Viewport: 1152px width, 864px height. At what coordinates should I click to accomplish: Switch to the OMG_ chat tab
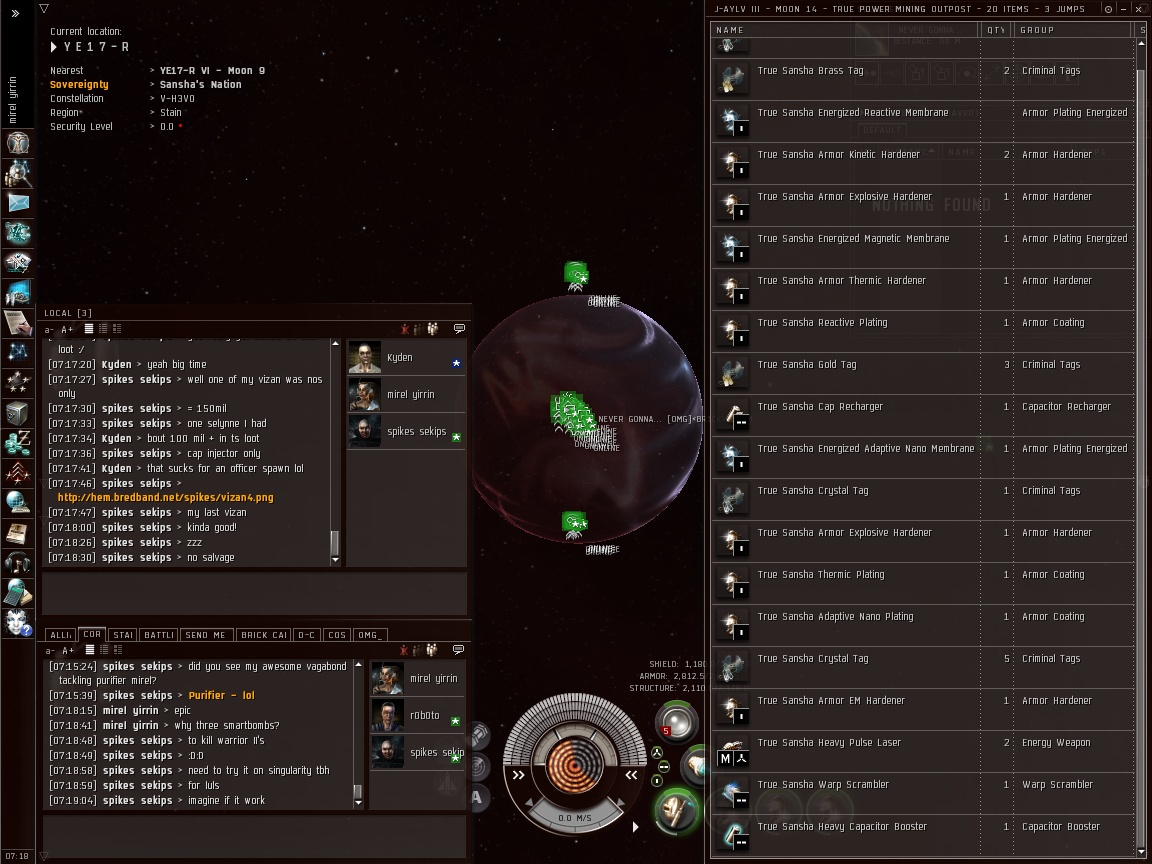370,635
